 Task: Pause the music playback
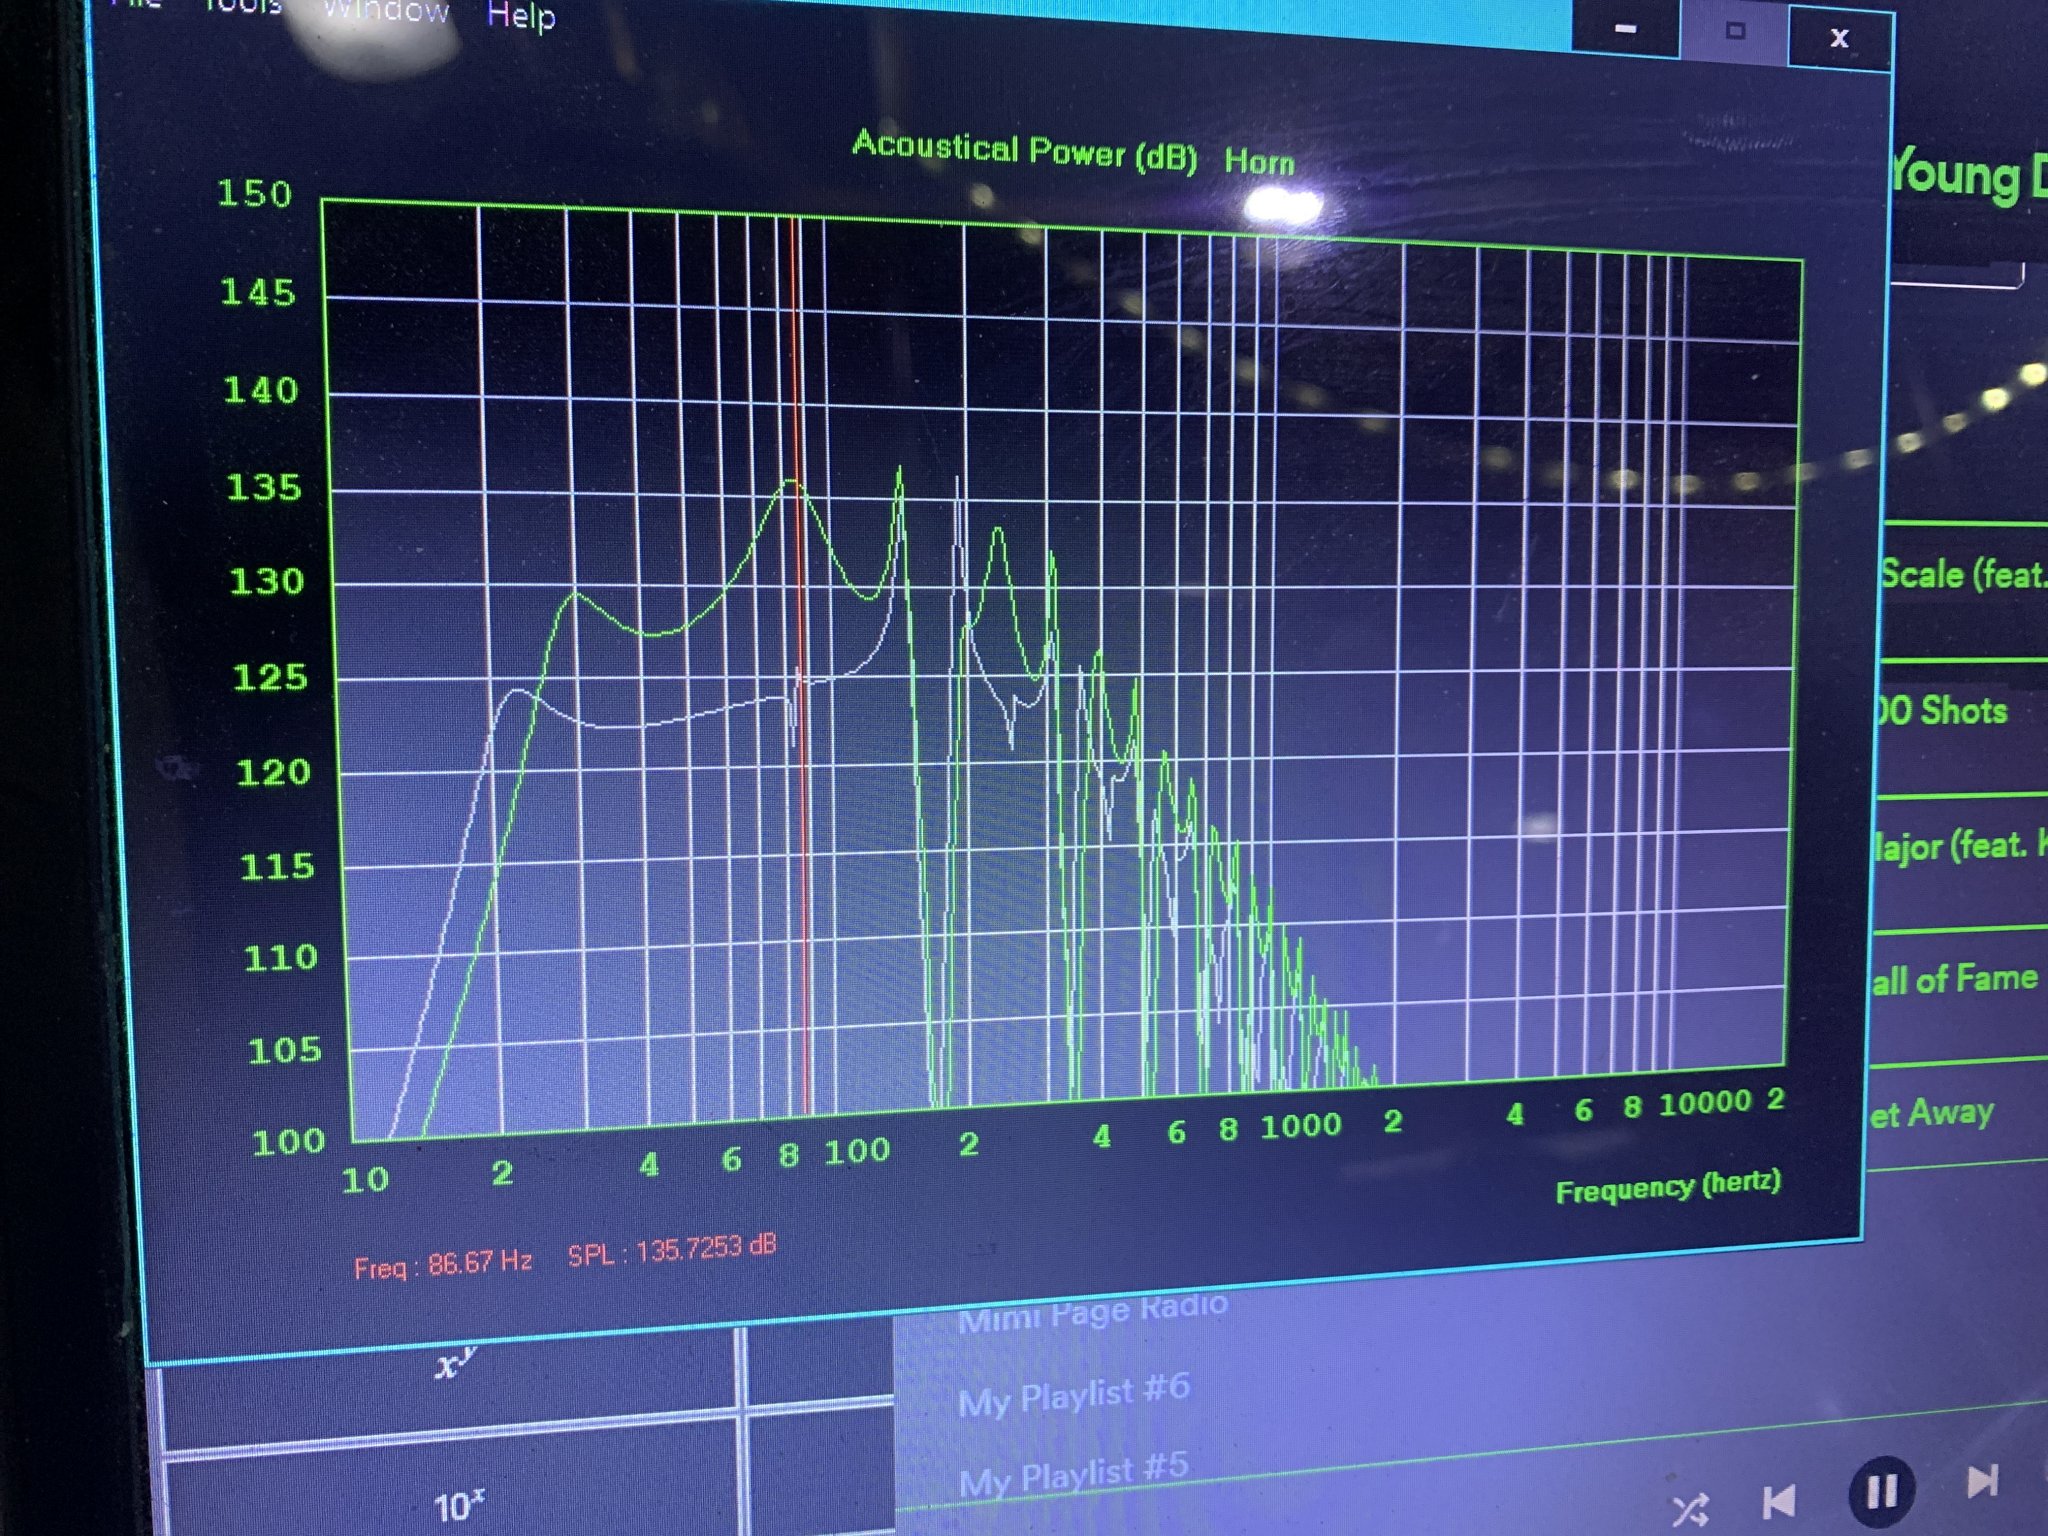[x=1882, y=1491]
